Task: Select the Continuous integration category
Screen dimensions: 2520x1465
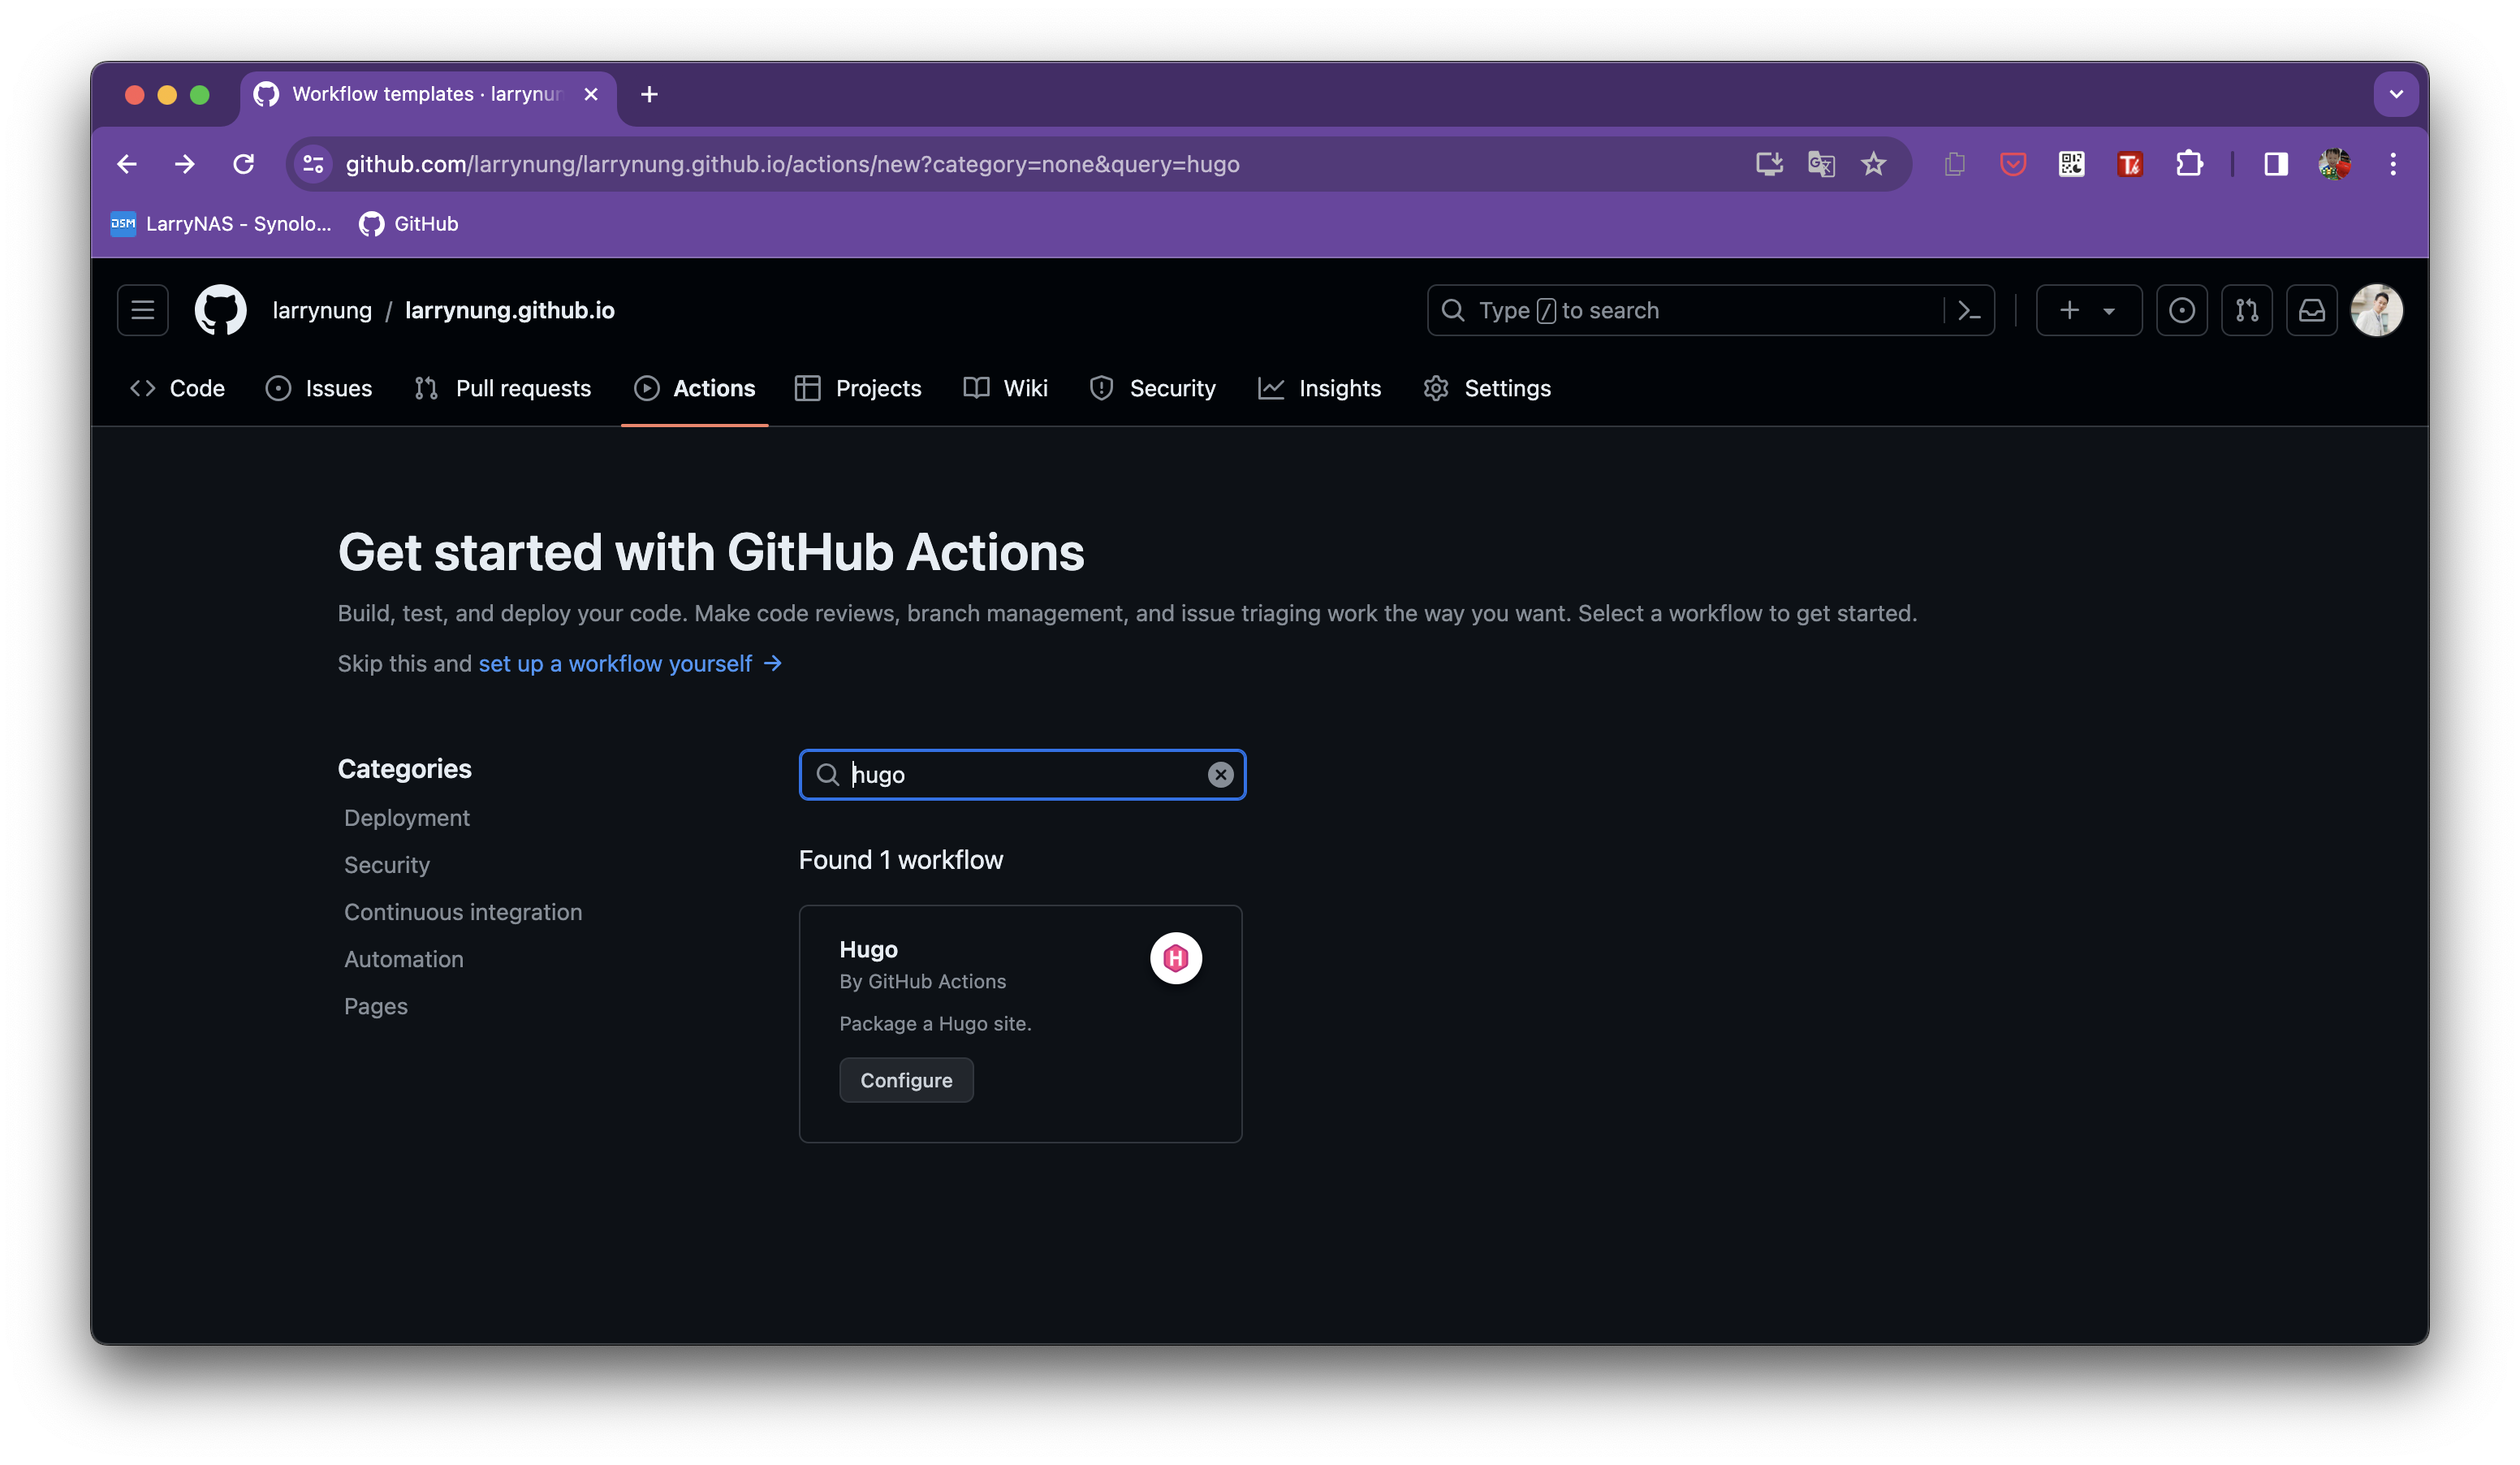Action: [x=463, y=912]
